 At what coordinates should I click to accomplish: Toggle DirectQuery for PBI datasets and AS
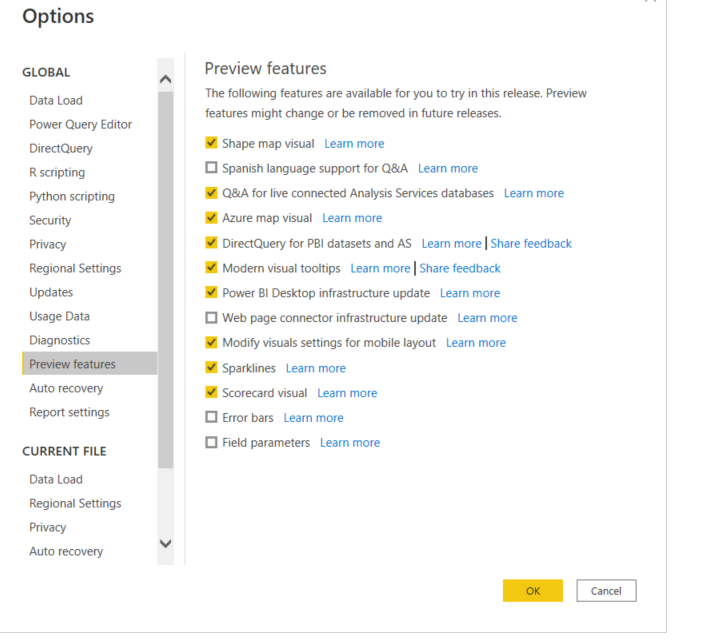point(211,242)
